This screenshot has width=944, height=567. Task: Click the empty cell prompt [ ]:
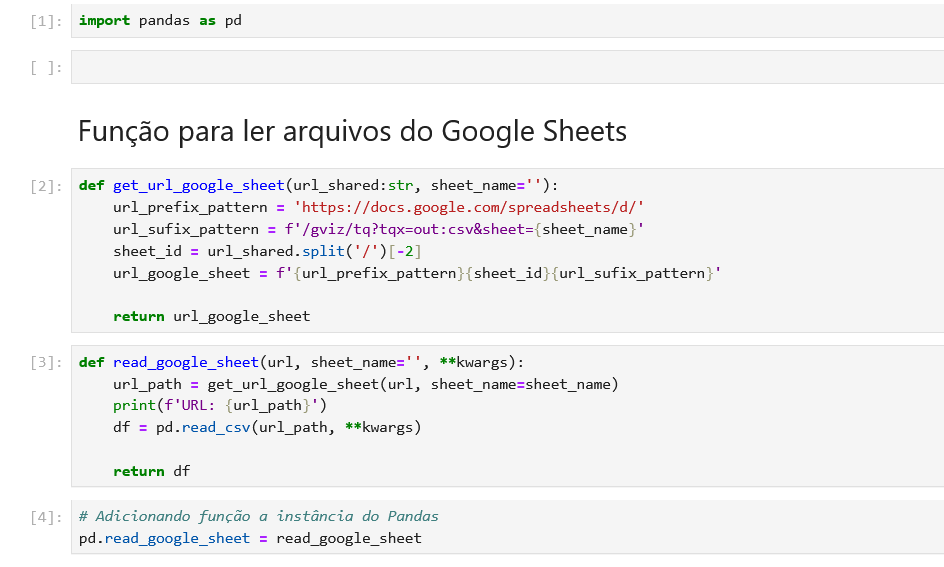click(46, 67)
